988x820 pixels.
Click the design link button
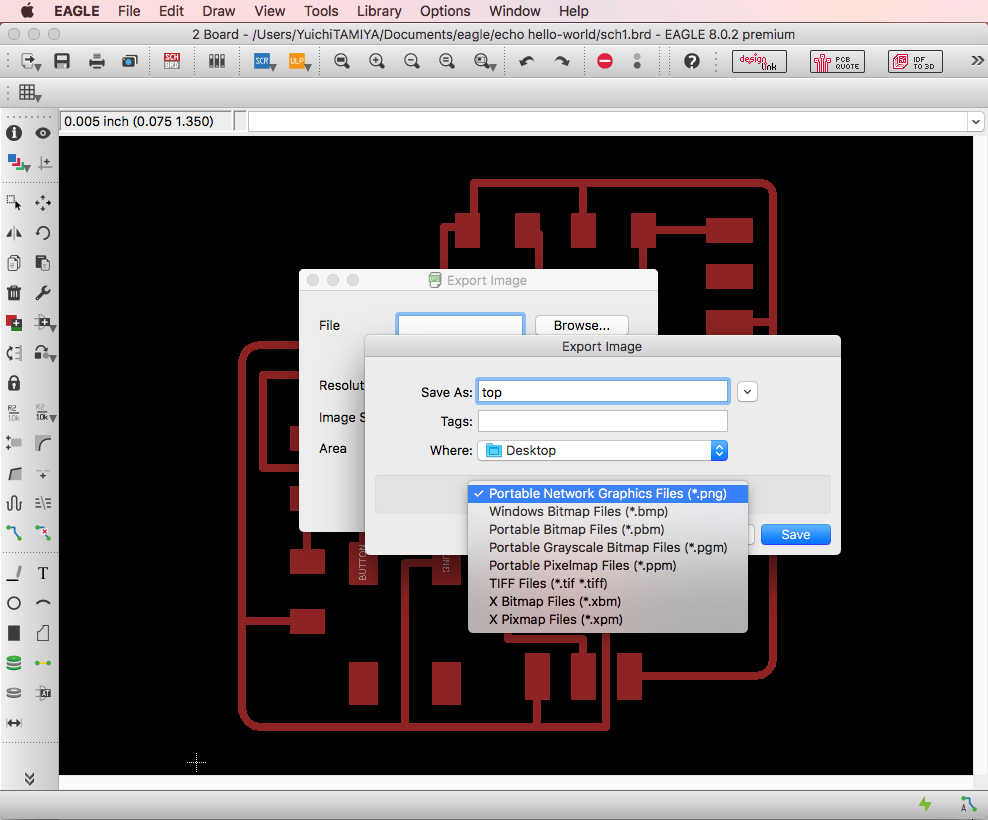[x=759, y=62]
